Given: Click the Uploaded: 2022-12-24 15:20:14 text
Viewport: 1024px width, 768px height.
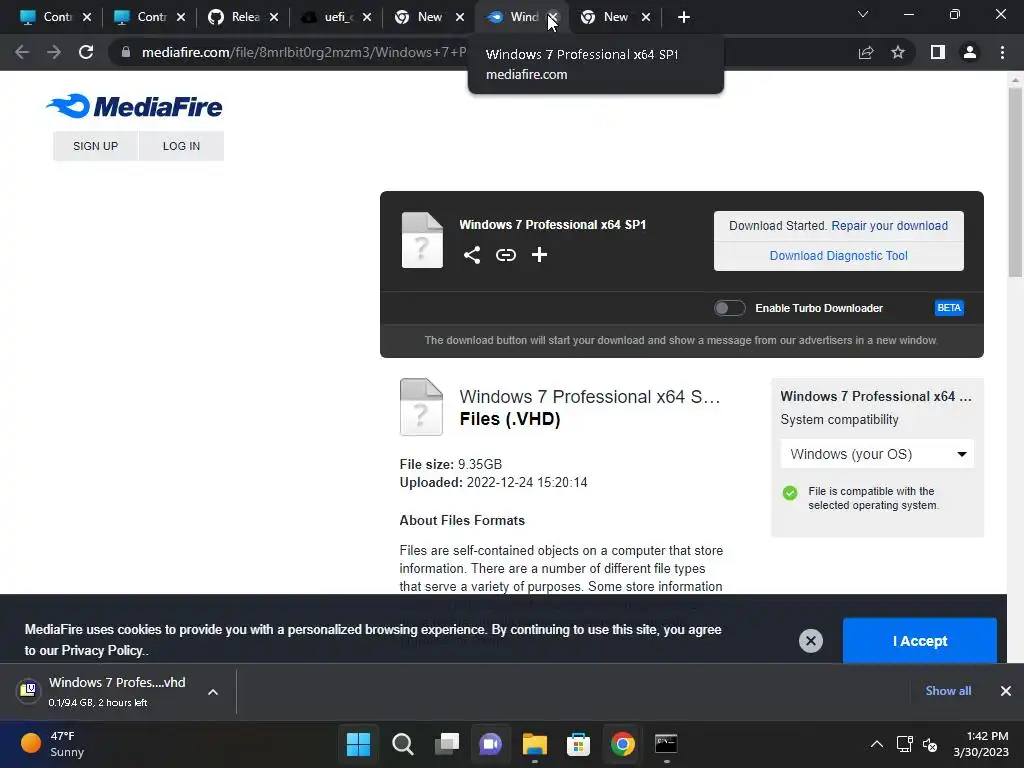Looking at the screenshot, I should point(493,483).
